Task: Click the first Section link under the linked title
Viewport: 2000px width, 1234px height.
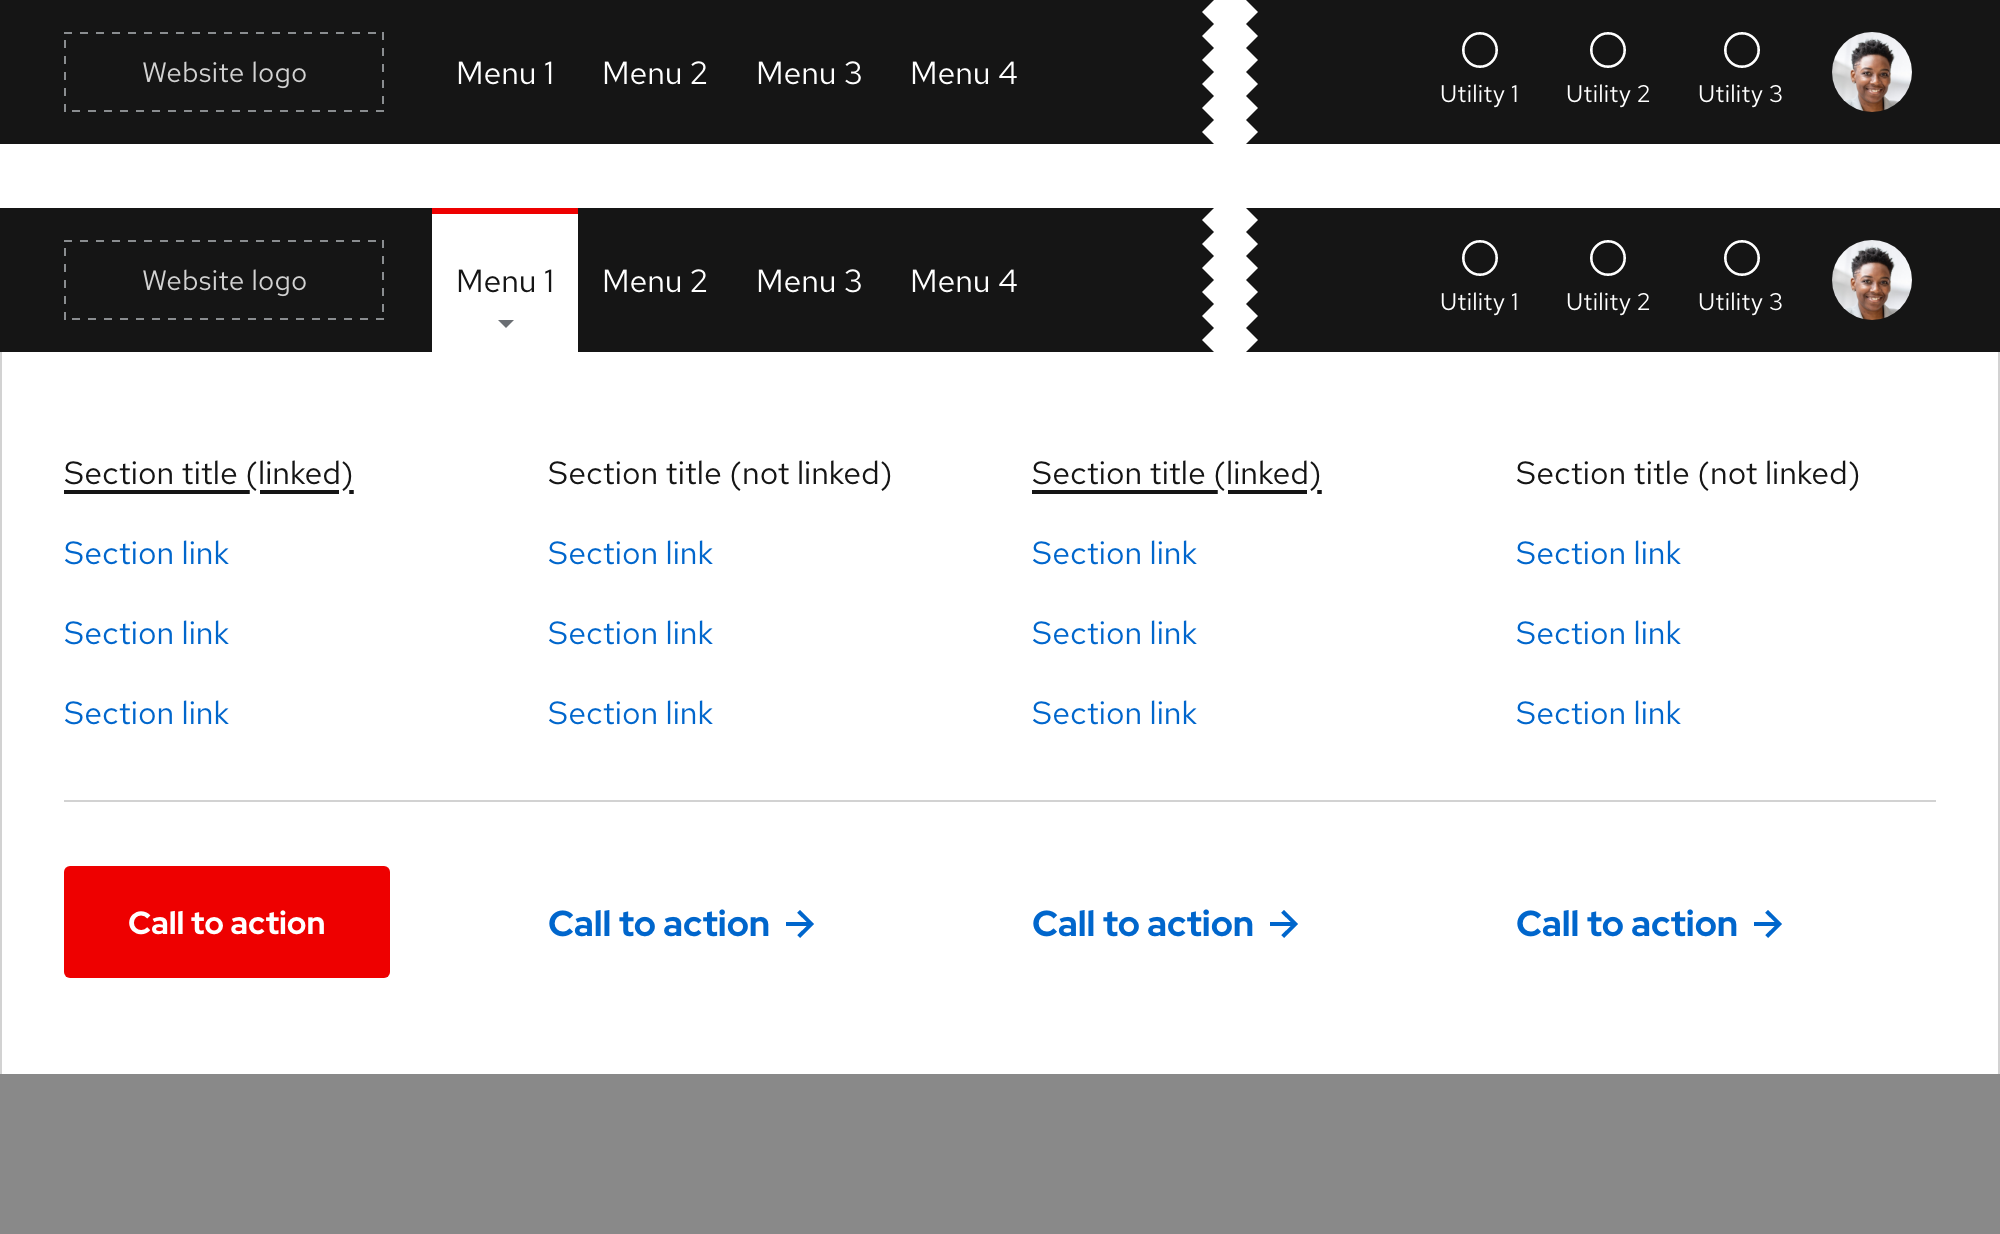Action: click(146, 553)
